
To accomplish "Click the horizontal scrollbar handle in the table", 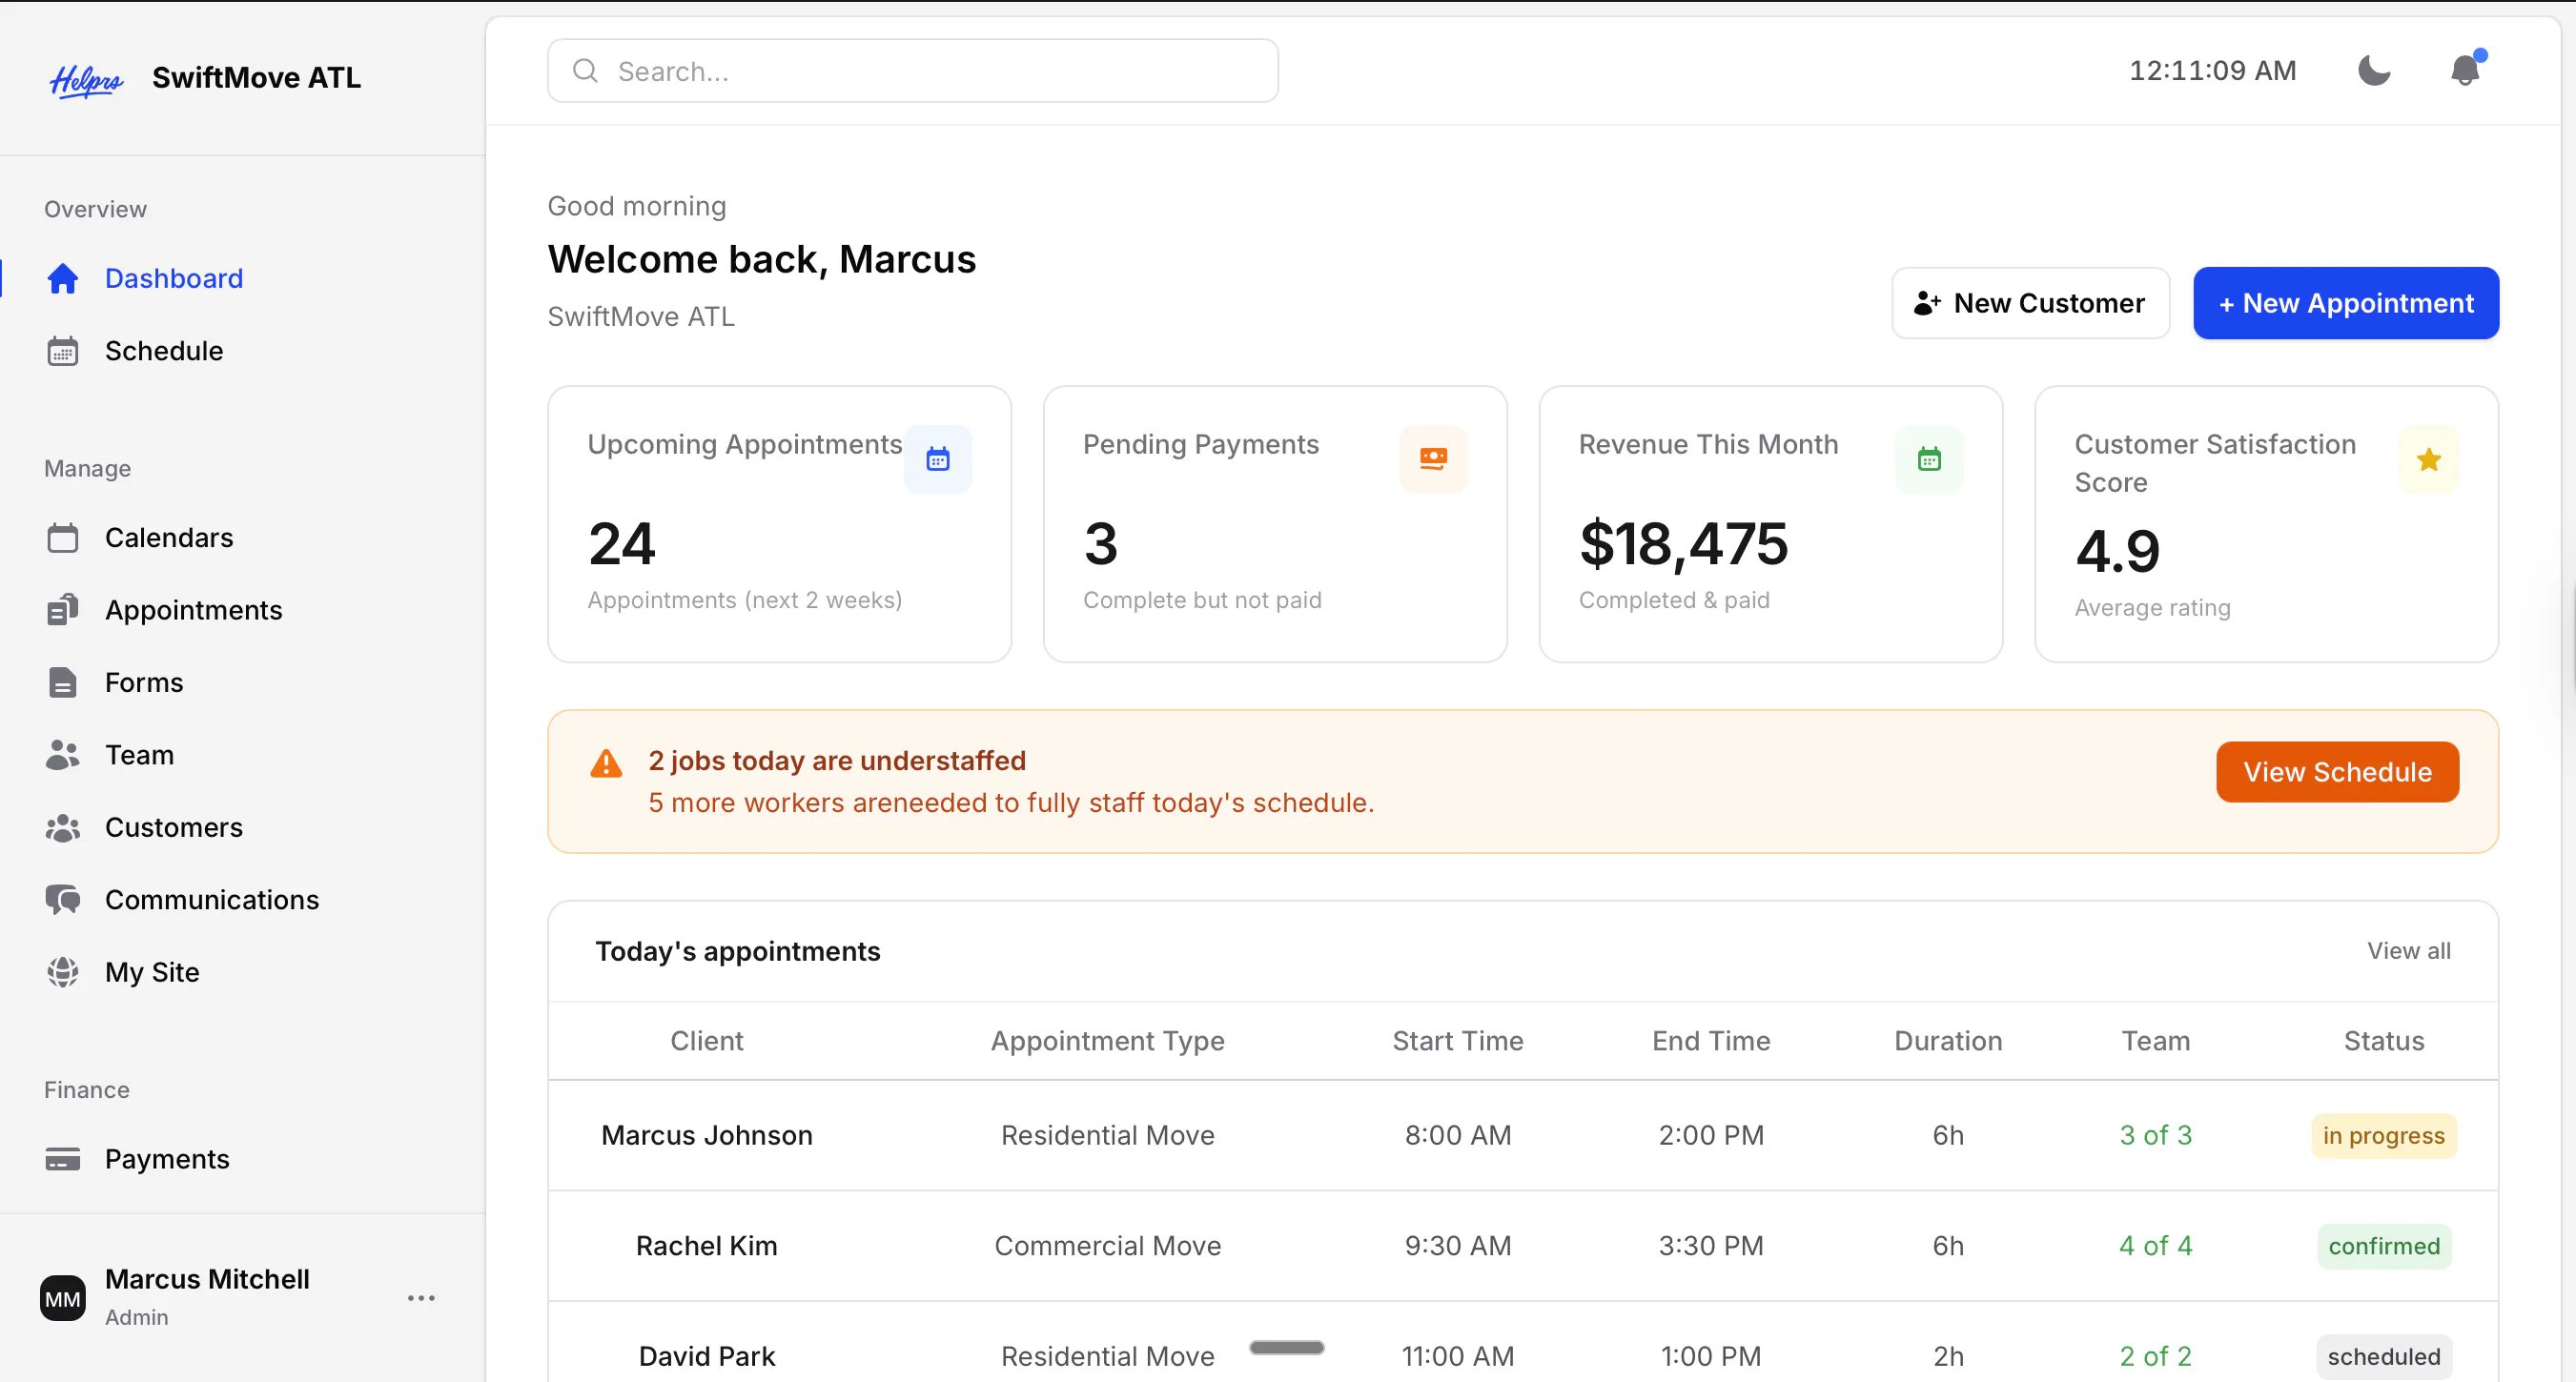I will pos(1287,1348).
